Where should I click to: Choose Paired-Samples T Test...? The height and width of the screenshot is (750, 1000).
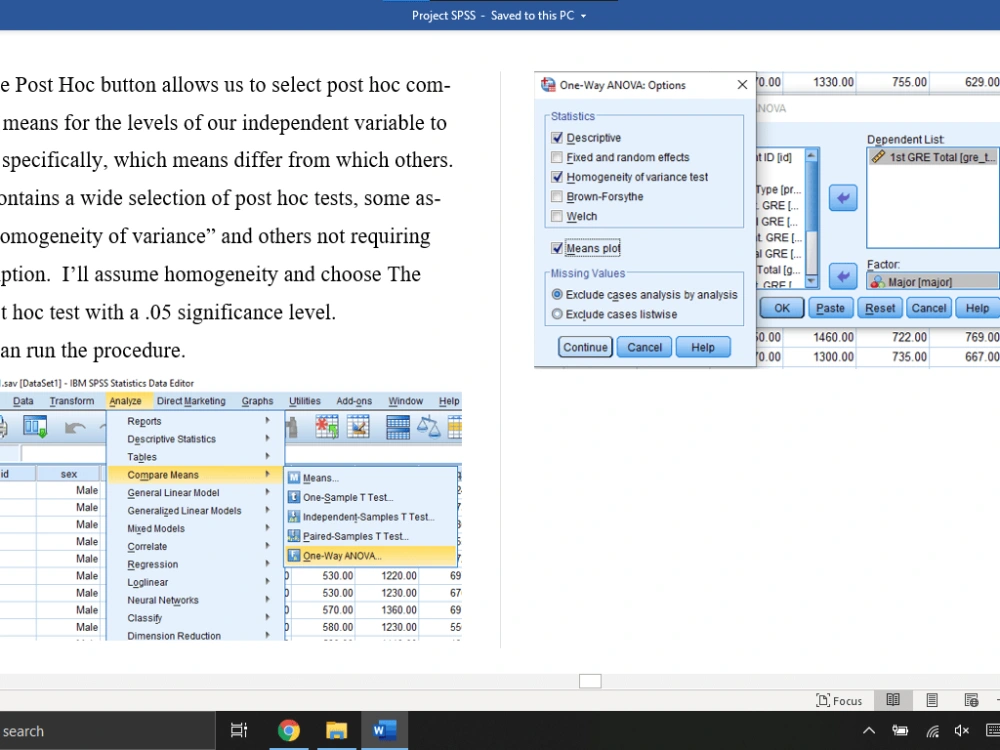371,536
